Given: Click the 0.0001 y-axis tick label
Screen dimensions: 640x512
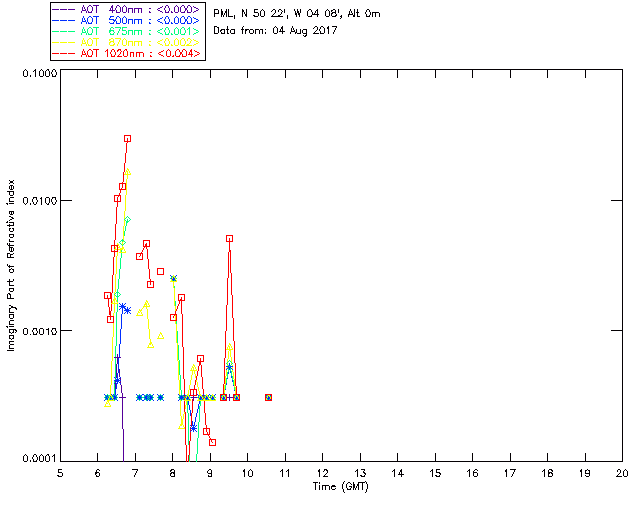Looking at the screenshot, I should click(35, 459).
